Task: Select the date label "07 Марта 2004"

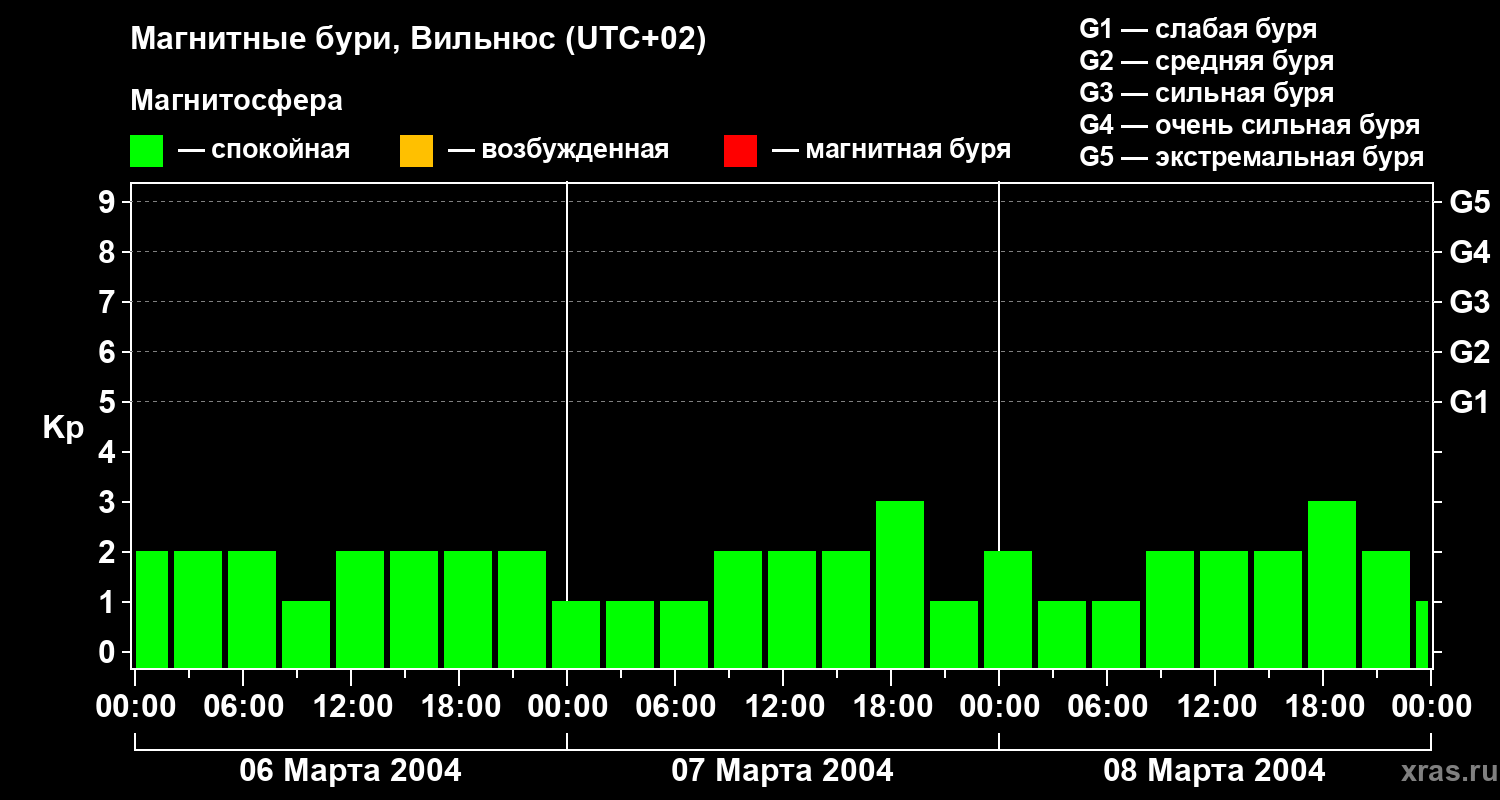Action: (x=782, y=771)
